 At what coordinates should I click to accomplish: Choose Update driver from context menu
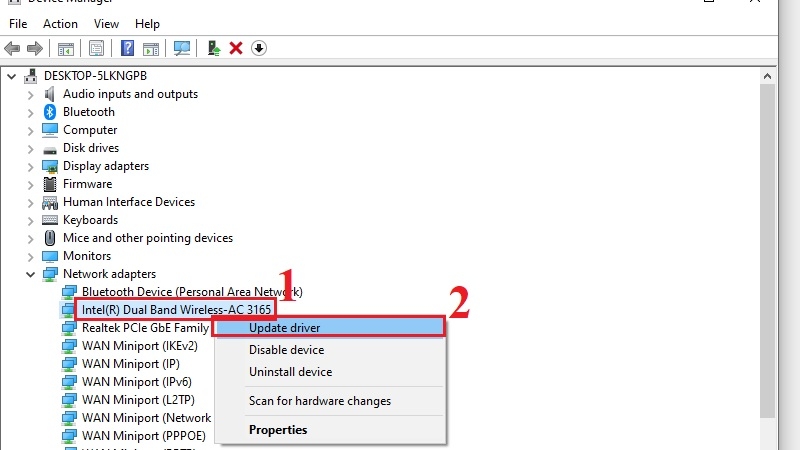[x=329, y=328]
